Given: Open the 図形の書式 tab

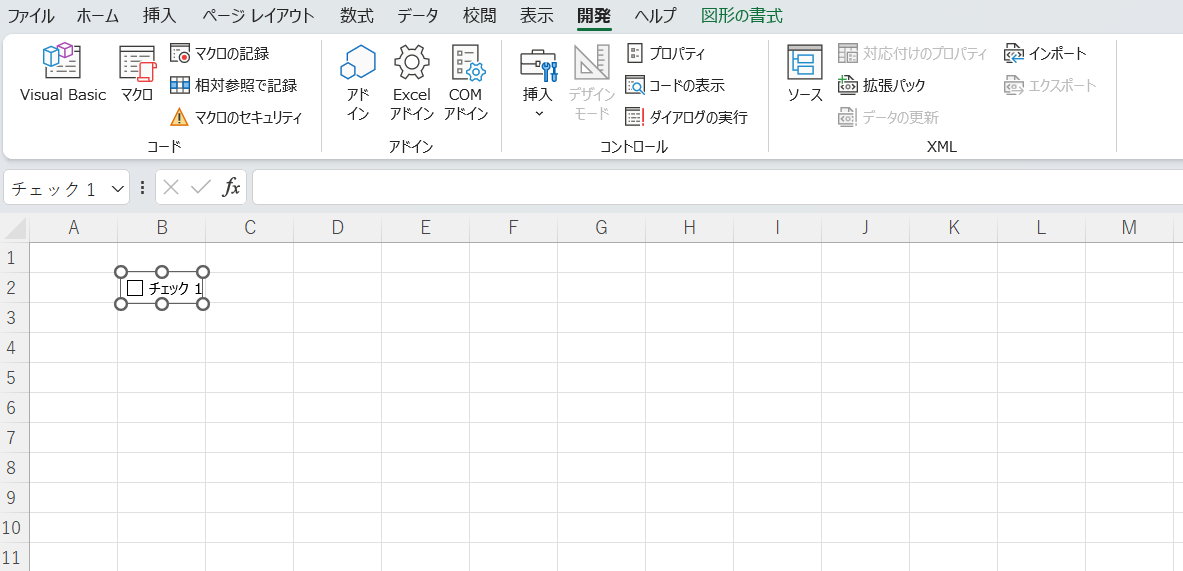Looking at the screenshot, I should pos(742,15).
